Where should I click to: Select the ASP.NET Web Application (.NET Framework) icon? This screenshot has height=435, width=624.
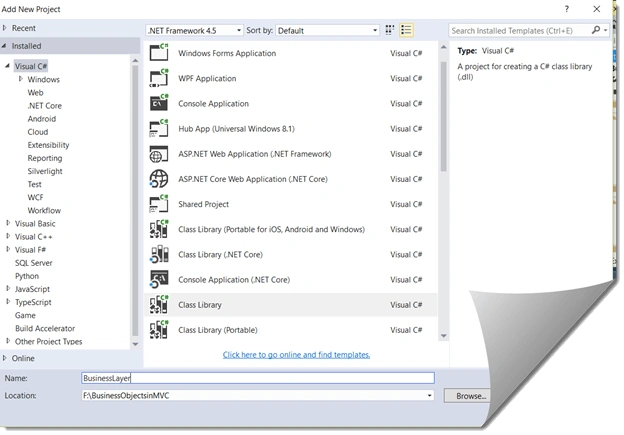point(159,154)
